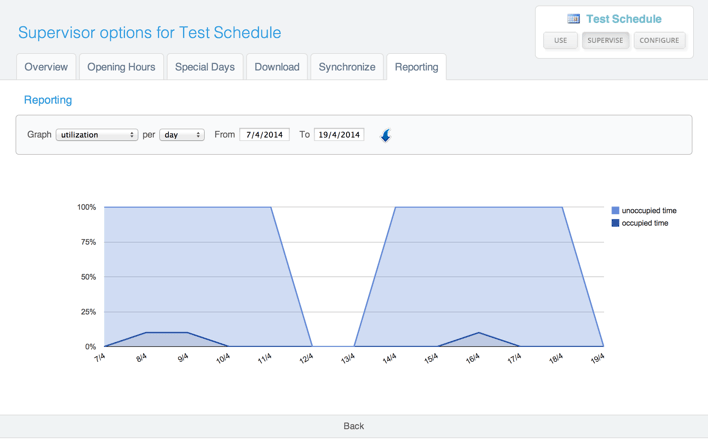
Task: Click the SUPERVISE button
Action: tap(605, 41)
